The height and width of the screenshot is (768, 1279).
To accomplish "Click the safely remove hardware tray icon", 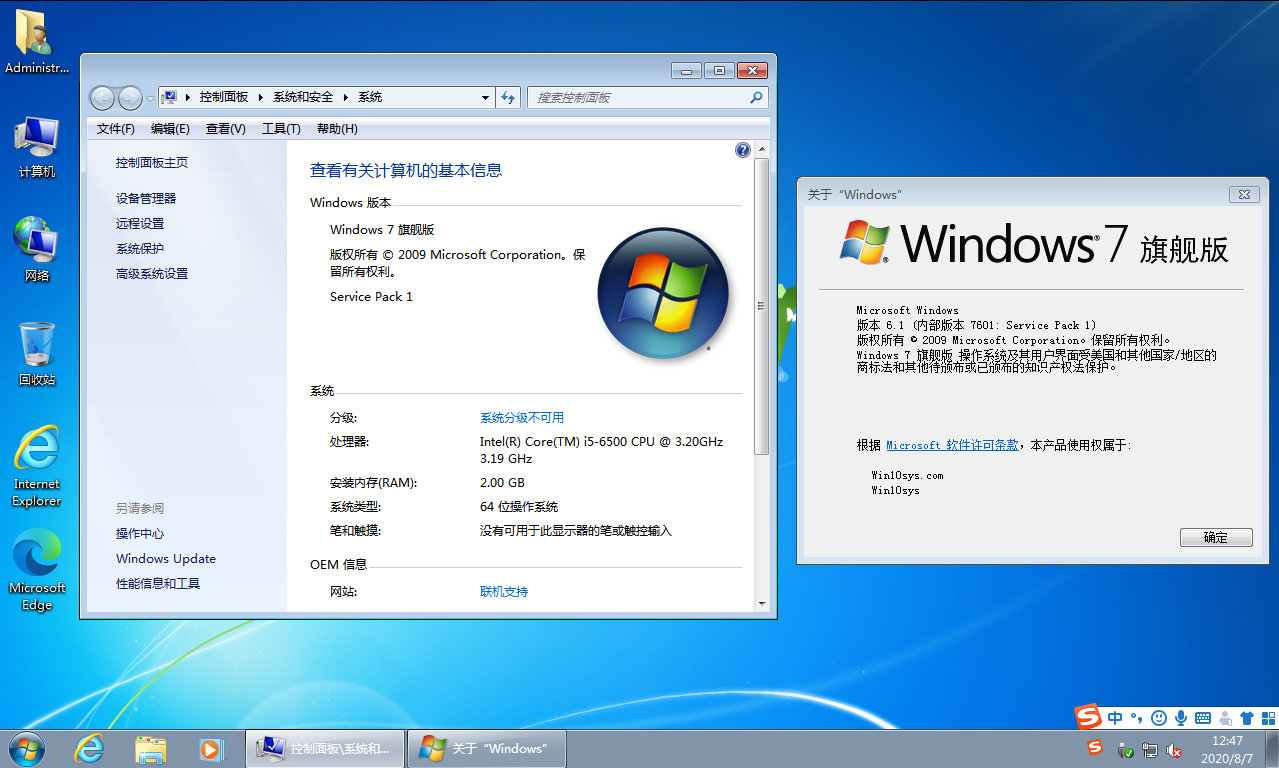I will (1125, 750).
